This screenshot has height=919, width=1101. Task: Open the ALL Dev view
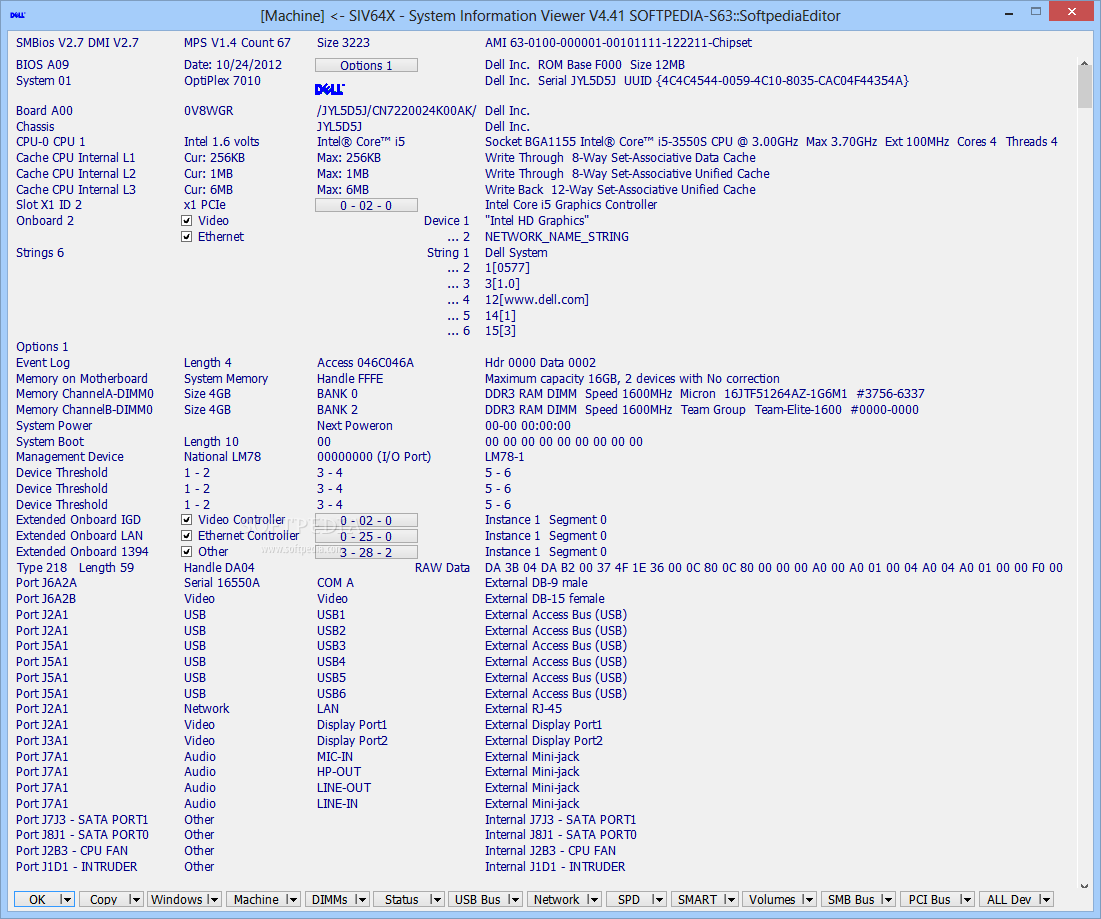pos(1009,899)
